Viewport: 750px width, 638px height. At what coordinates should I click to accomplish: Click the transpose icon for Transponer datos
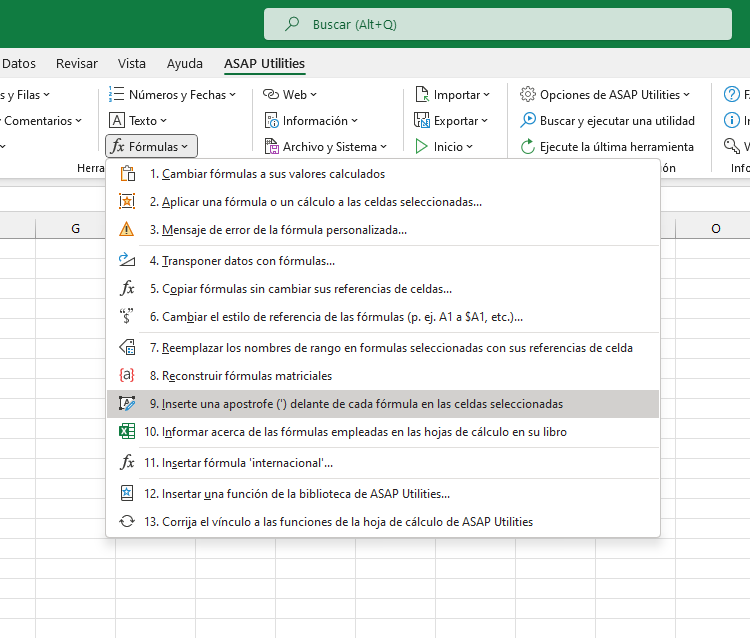point(127,260)
